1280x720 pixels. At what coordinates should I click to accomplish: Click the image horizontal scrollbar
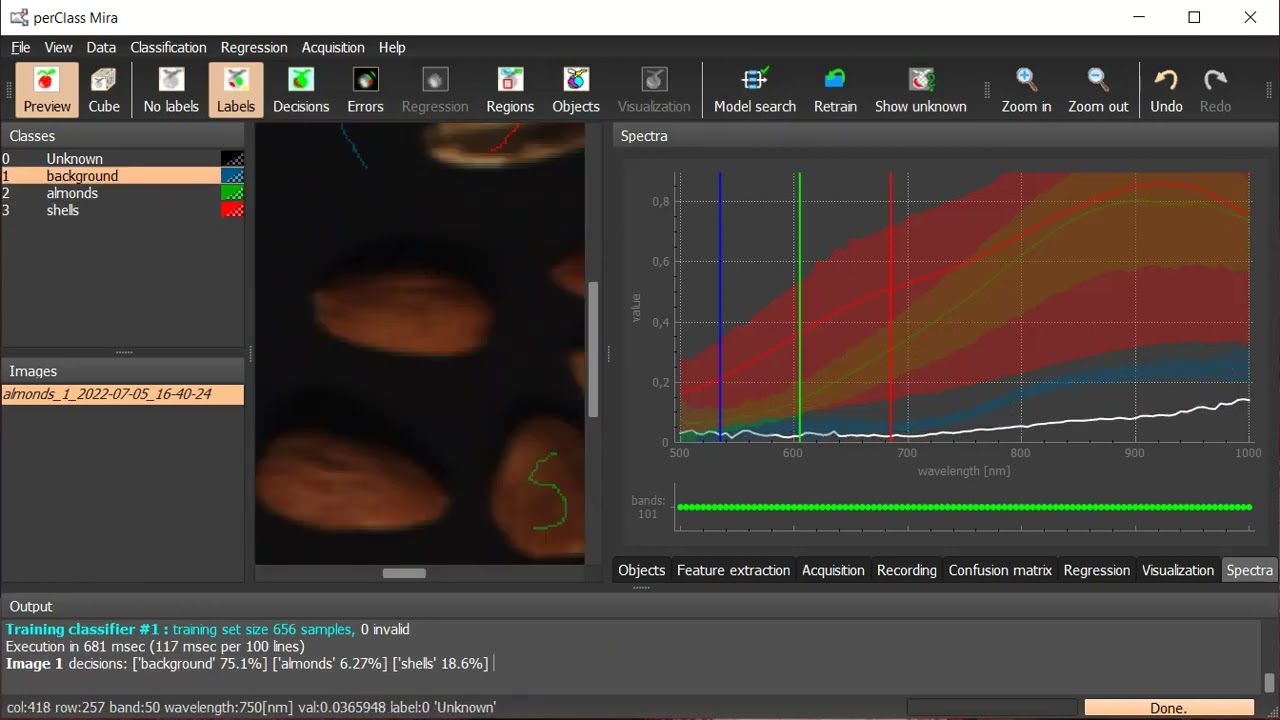coord(404,573)
